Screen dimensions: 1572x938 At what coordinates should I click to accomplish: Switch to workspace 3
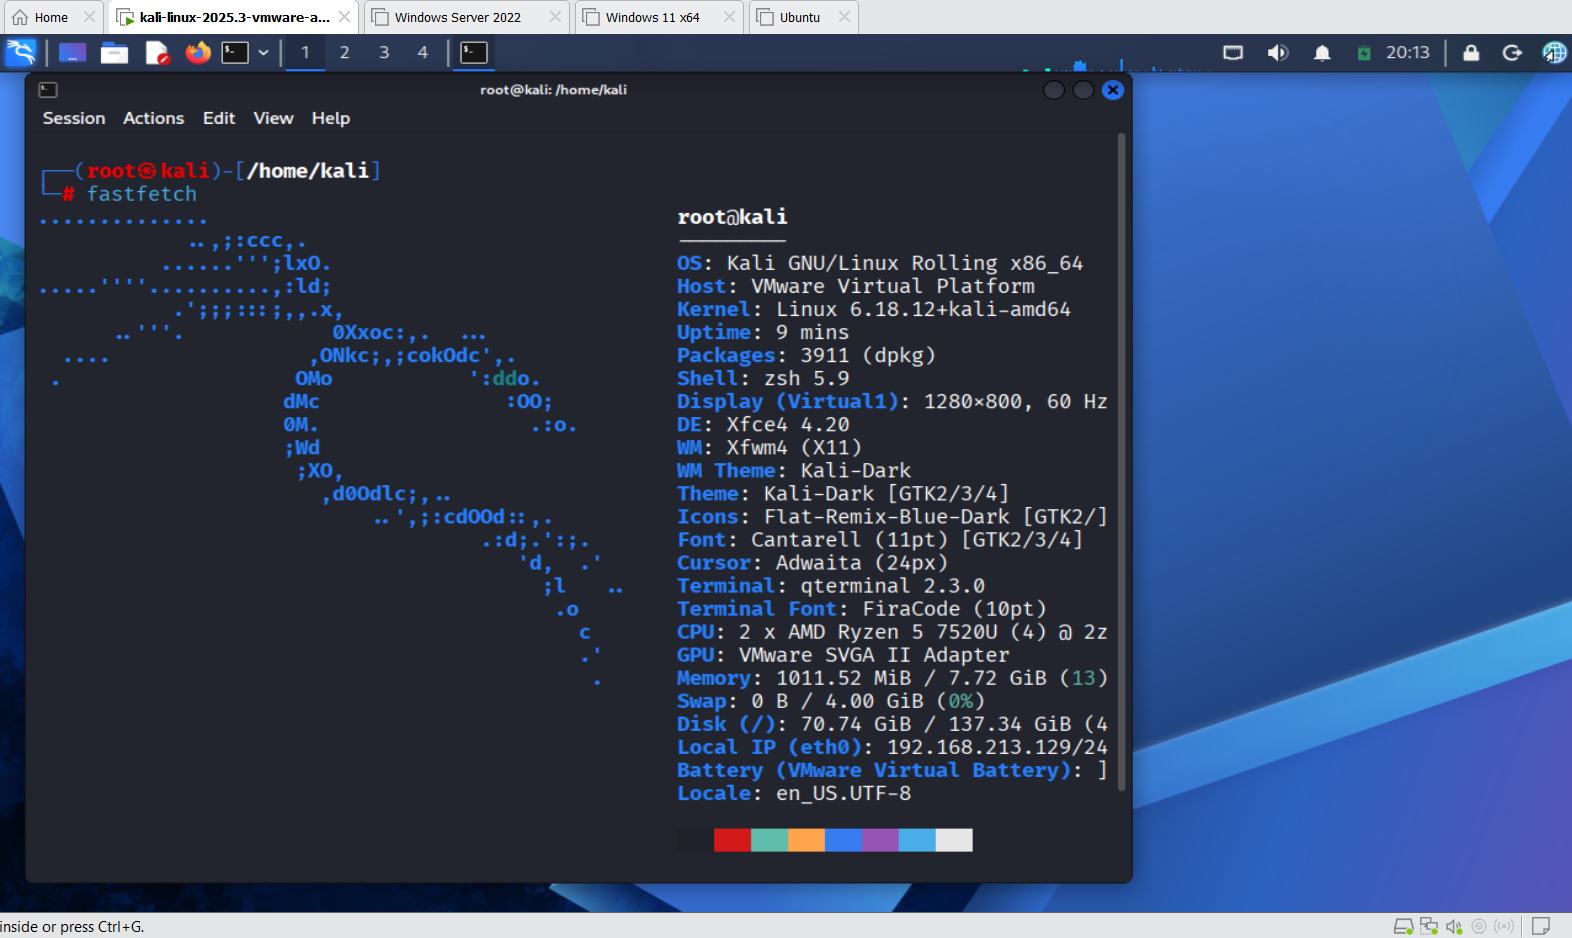(x=384, y=52)
